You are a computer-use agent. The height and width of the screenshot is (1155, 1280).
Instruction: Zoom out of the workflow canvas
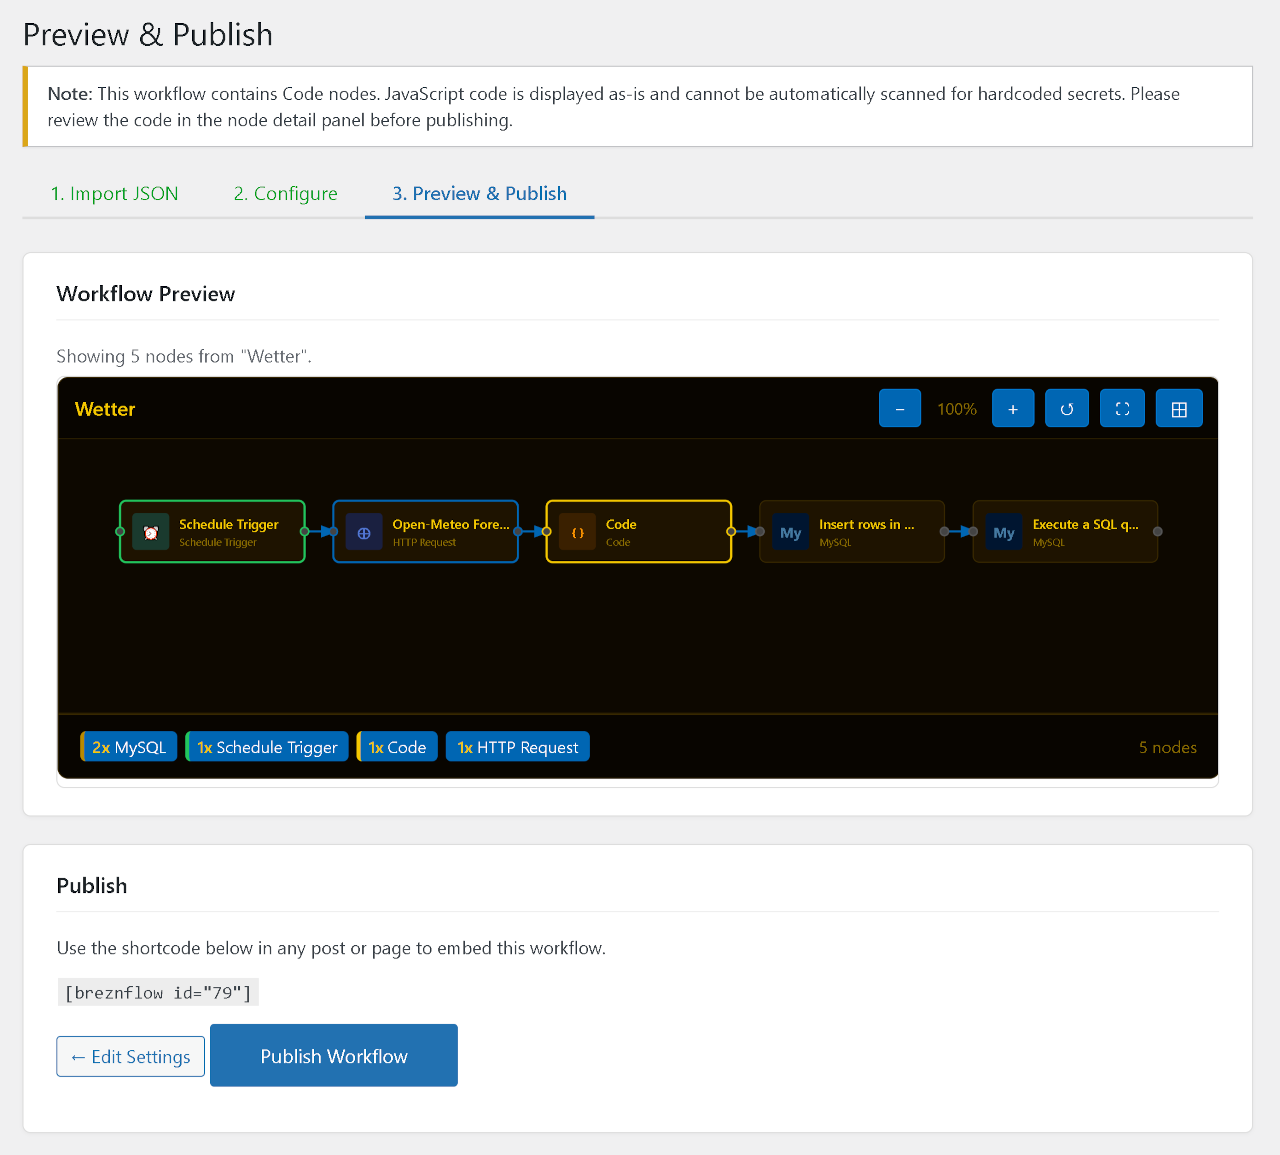coord(899,408)
